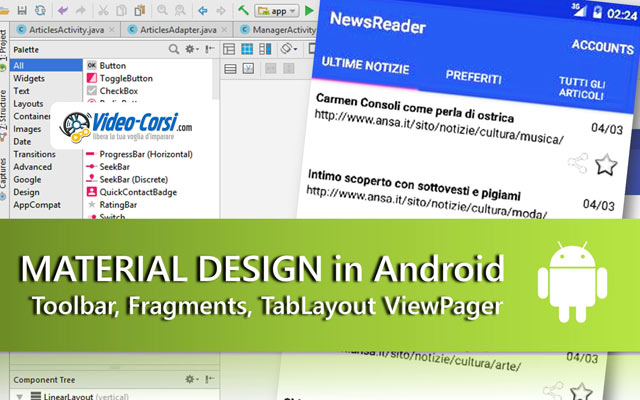
Task: Pick the ProgressBar (Horizontal) widget
Action: pyautogui.click(x=148, y=154)
